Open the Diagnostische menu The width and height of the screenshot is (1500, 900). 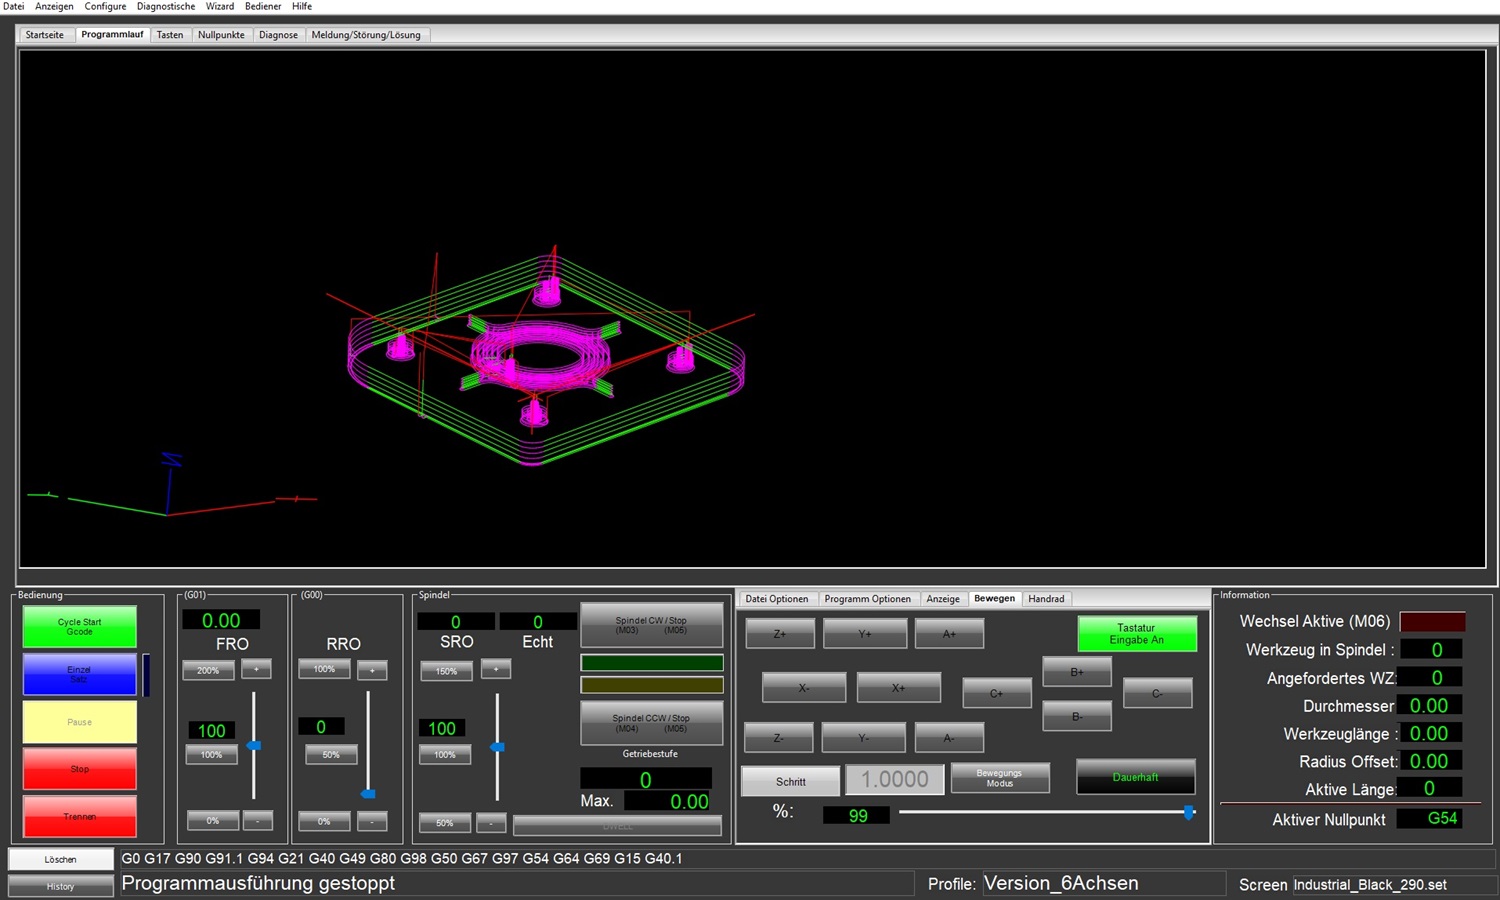tap(166, 6)
